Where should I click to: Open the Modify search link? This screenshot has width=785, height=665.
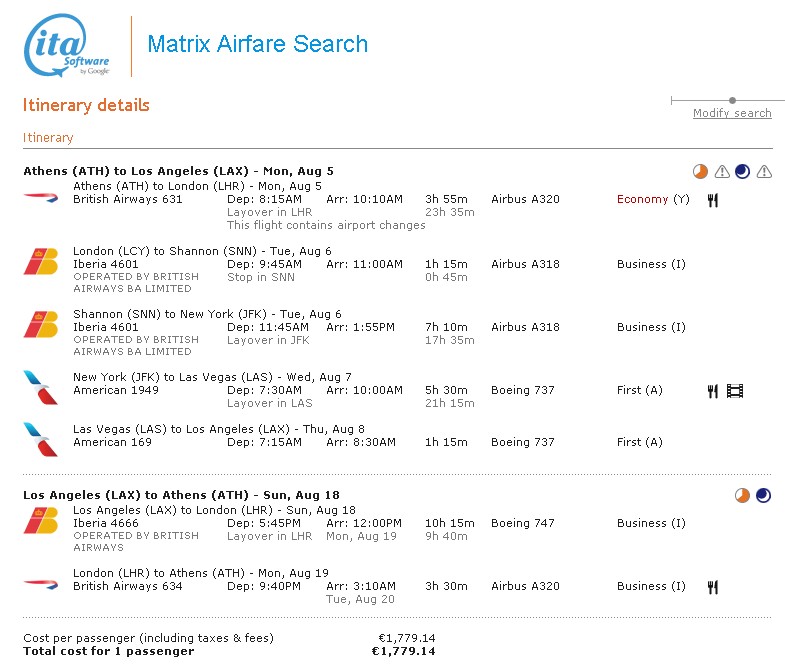[732, 113]
